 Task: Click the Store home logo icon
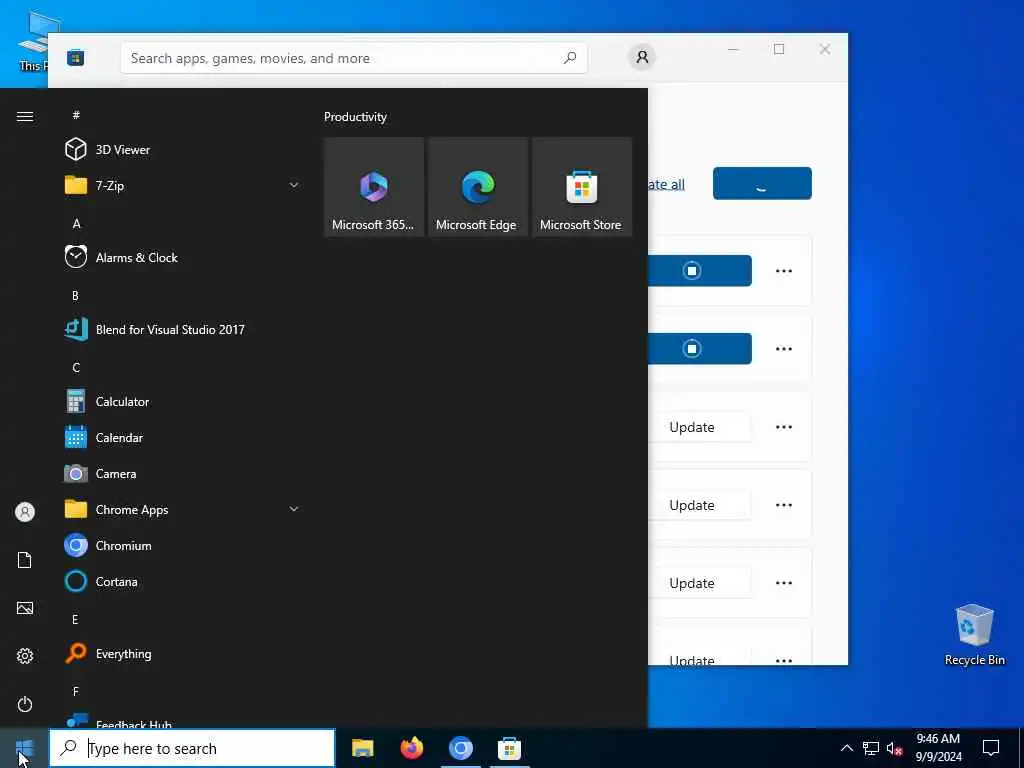click(x=76, y=57)
